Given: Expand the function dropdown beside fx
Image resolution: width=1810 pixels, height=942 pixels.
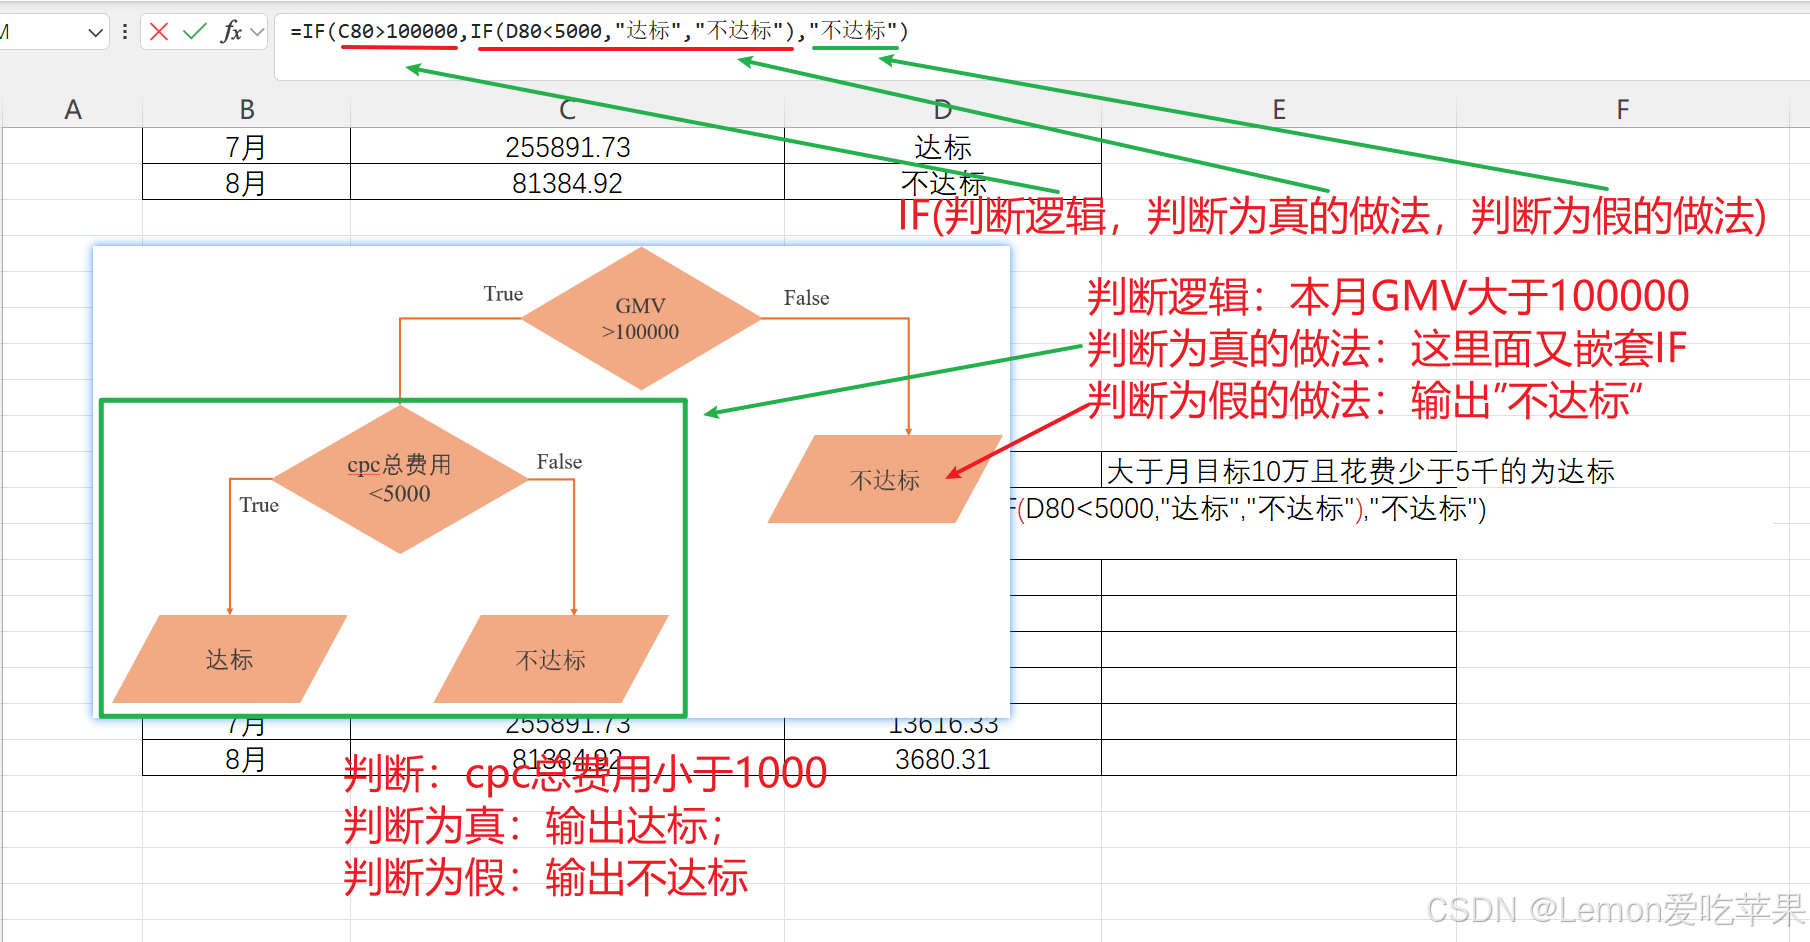Looking at the screenshot, I should coord(257,32).
